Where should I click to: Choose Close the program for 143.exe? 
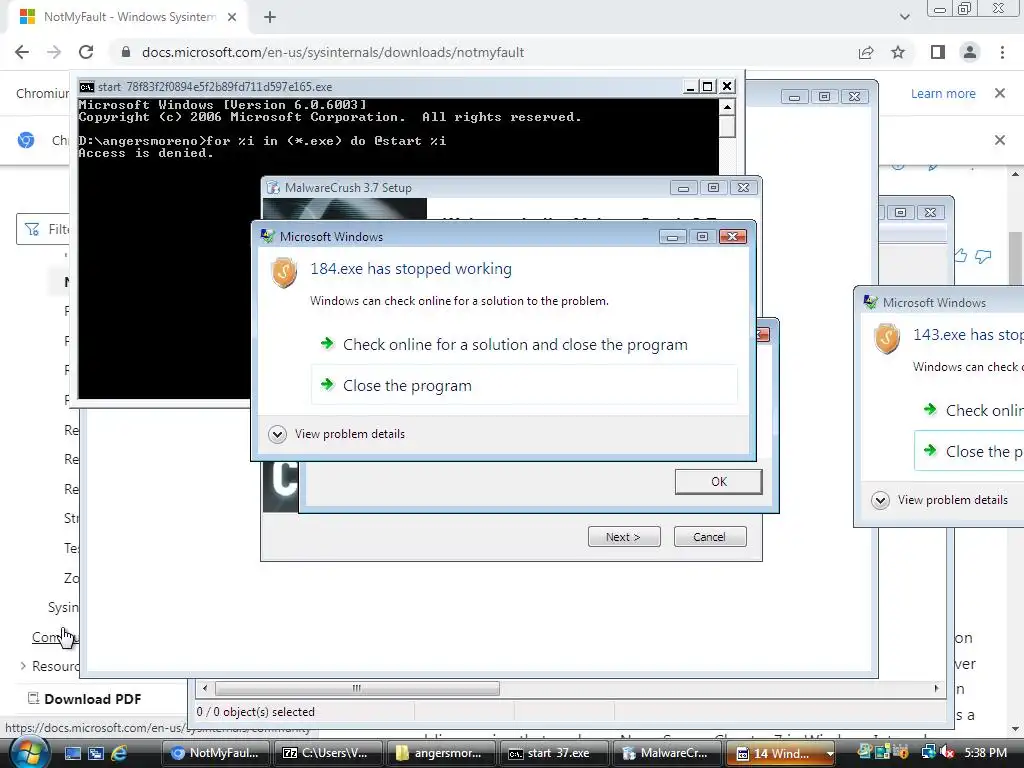pos(969,451)
